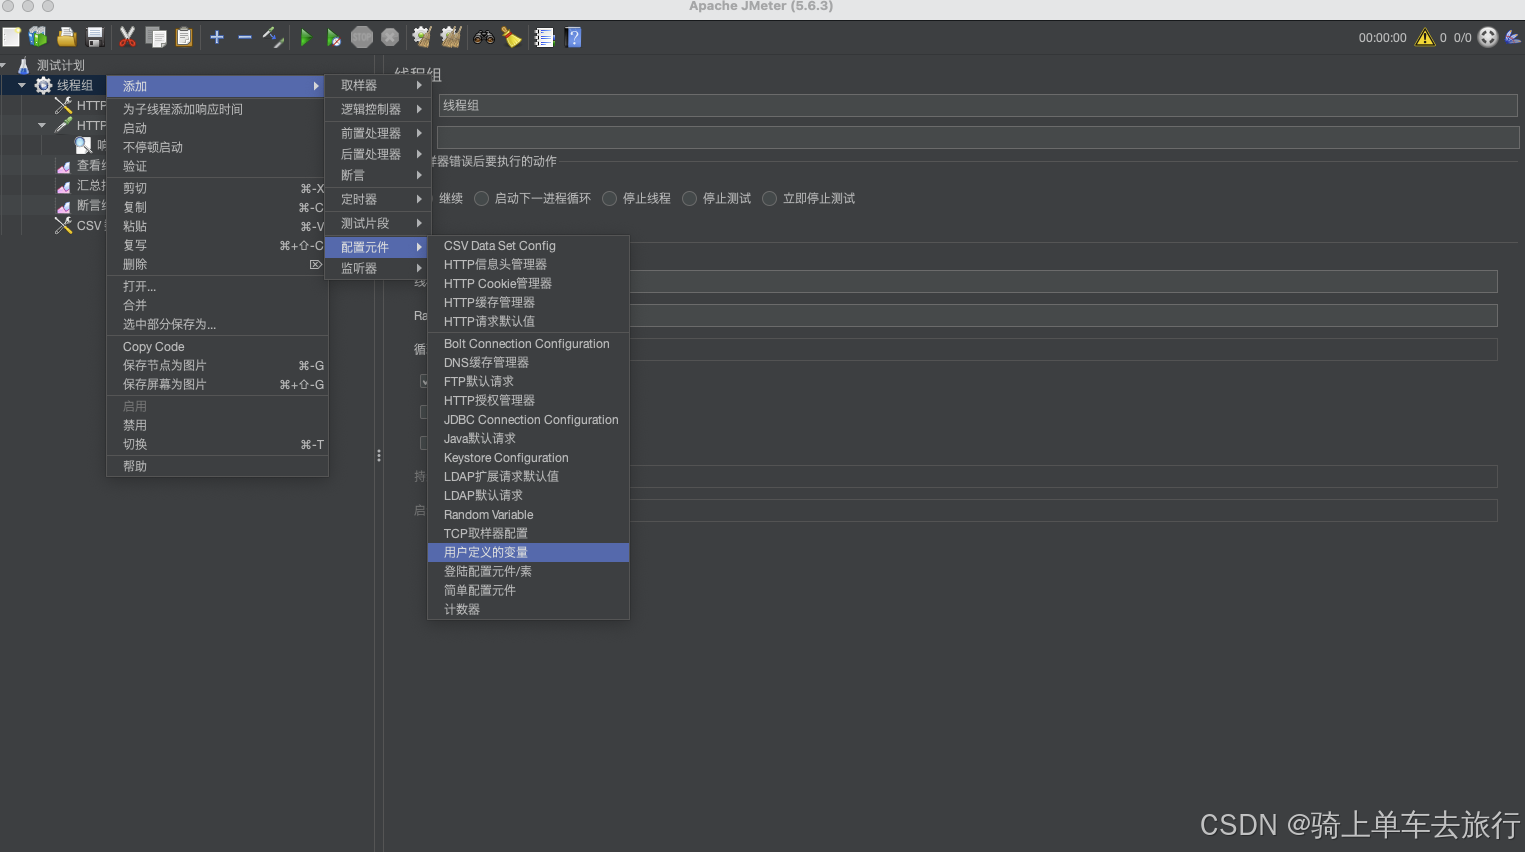This screenshot has height=852, width=1525.
Task: Click the empty comments field below name
Action: click(978, 137)
